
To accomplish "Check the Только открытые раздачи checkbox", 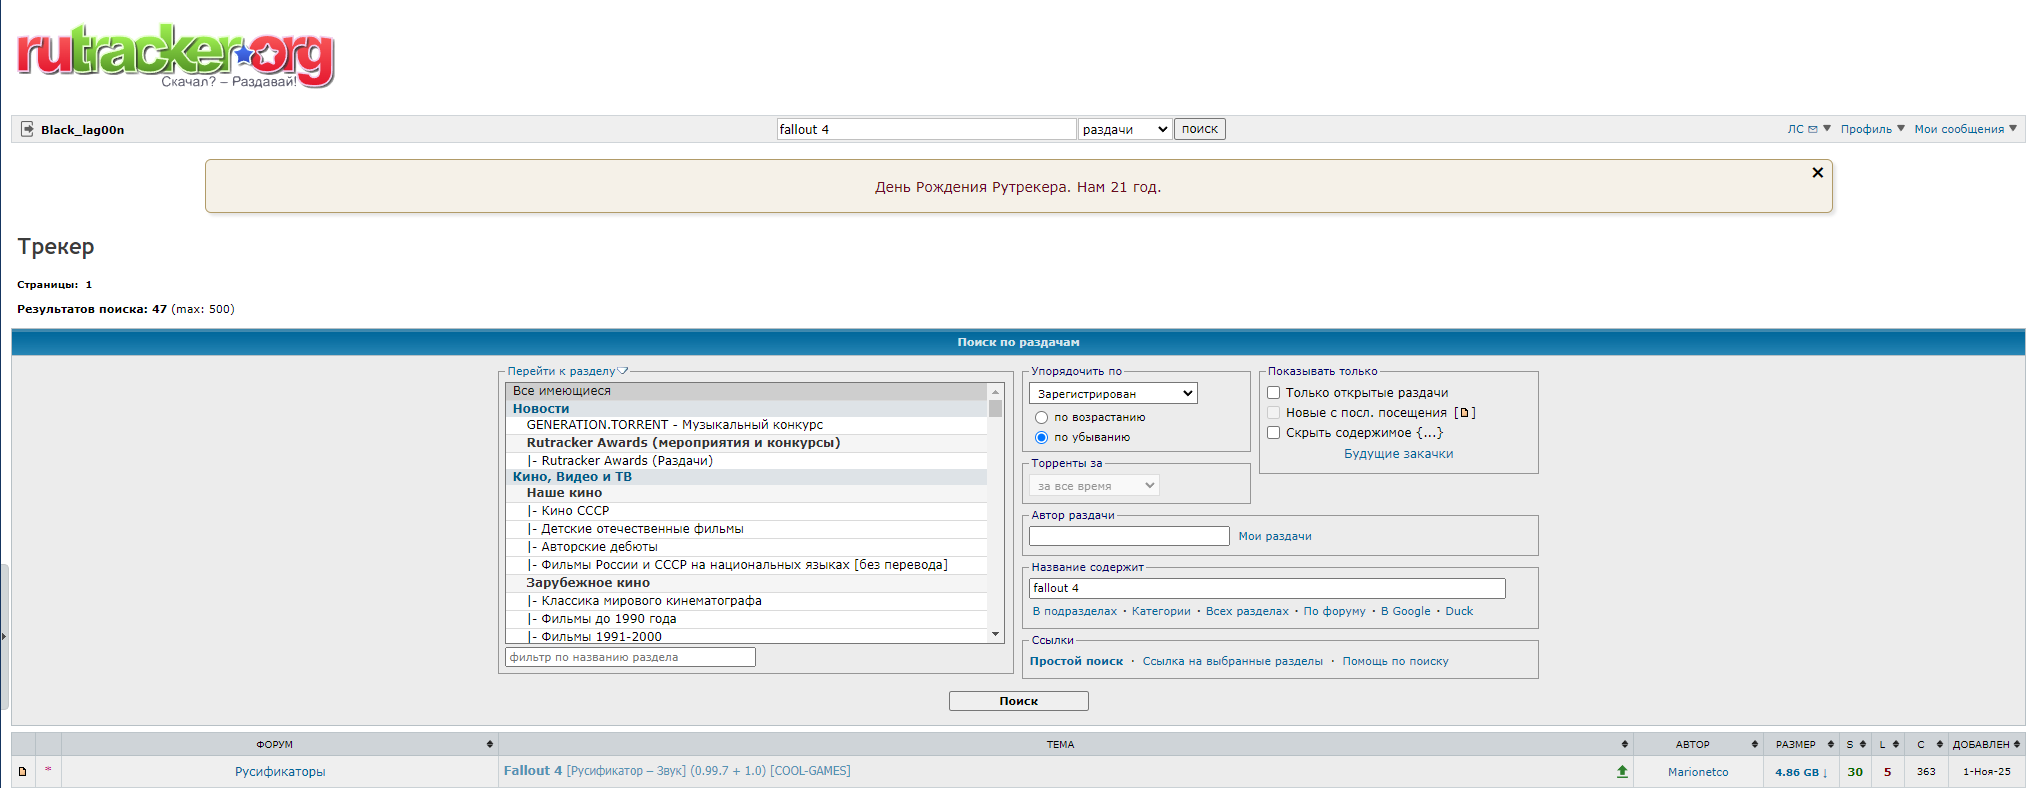I will [x=1274, y=393].
